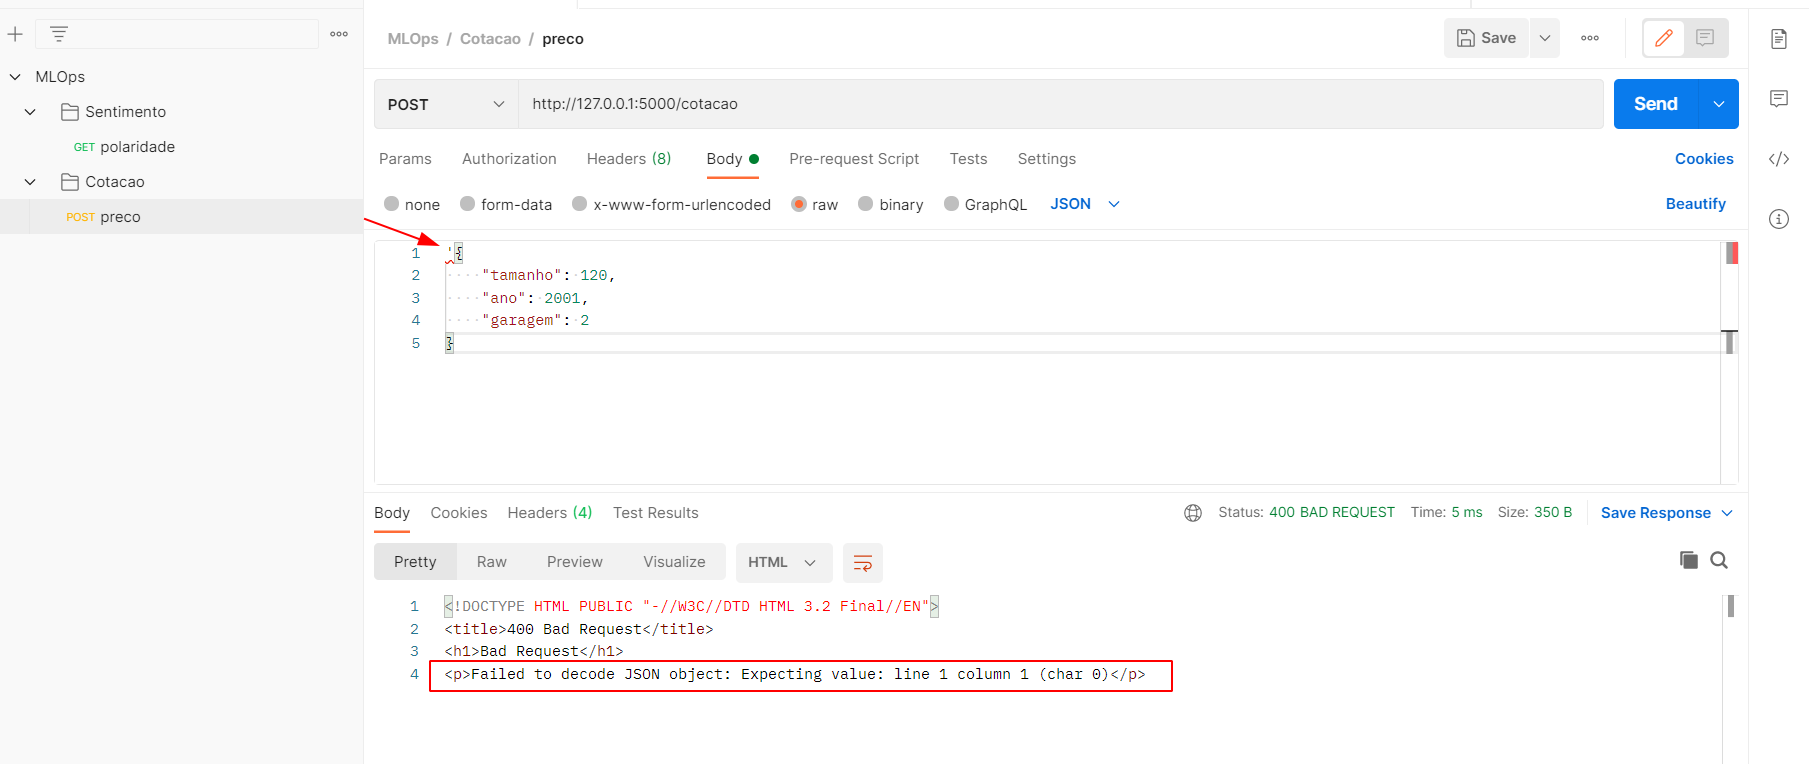This screenshot has height=764, width=1809.
Task: Click the network globe icon near Status
Action: click(x=1193, y=513)
